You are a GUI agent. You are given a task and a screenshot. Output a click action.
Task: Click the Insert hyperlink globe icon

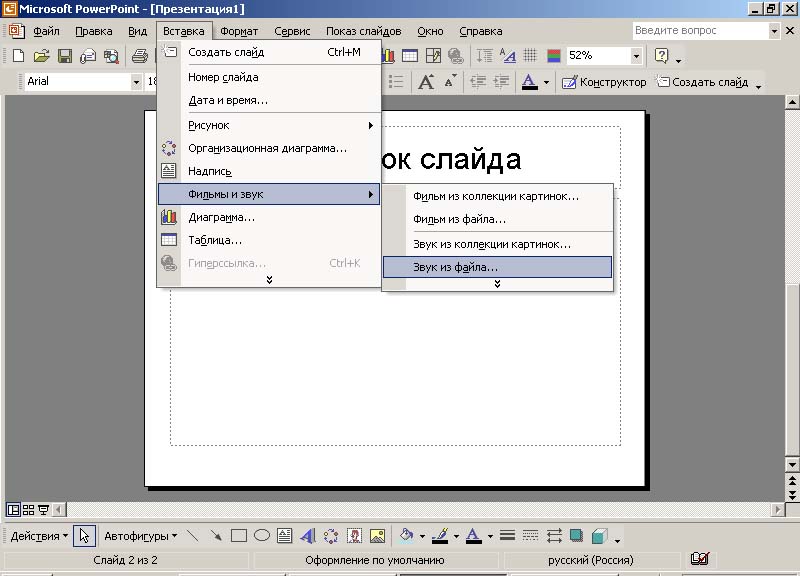pyautogui.click(x=456, y=56)
